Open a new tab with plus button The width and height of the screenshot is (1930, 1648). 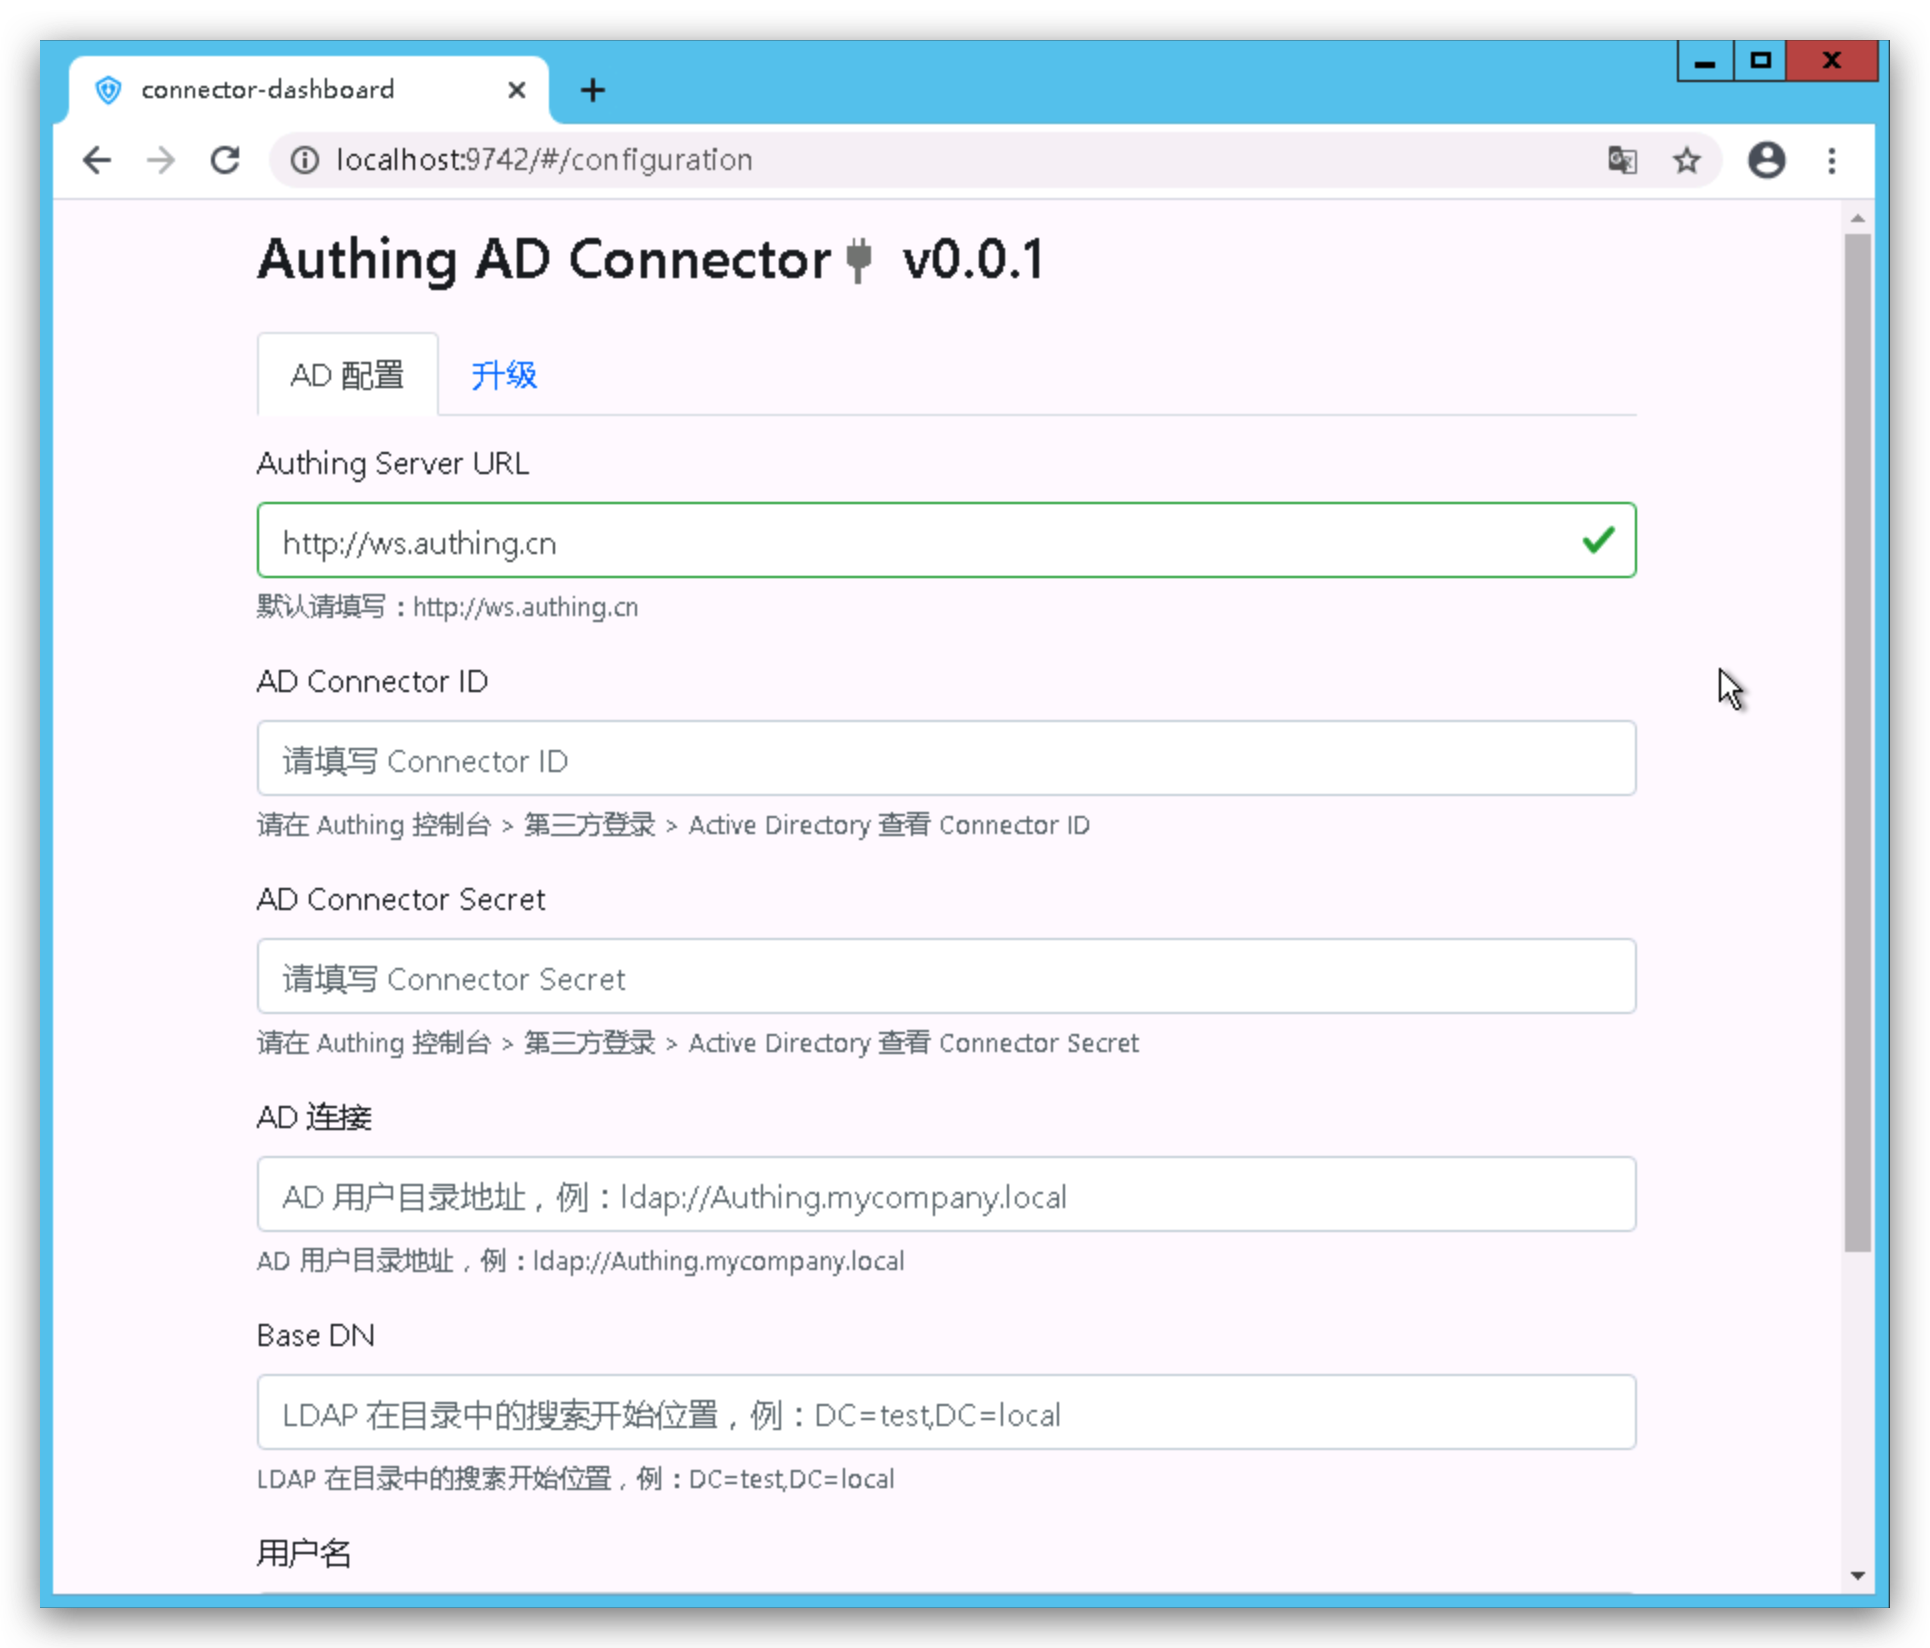592,90
